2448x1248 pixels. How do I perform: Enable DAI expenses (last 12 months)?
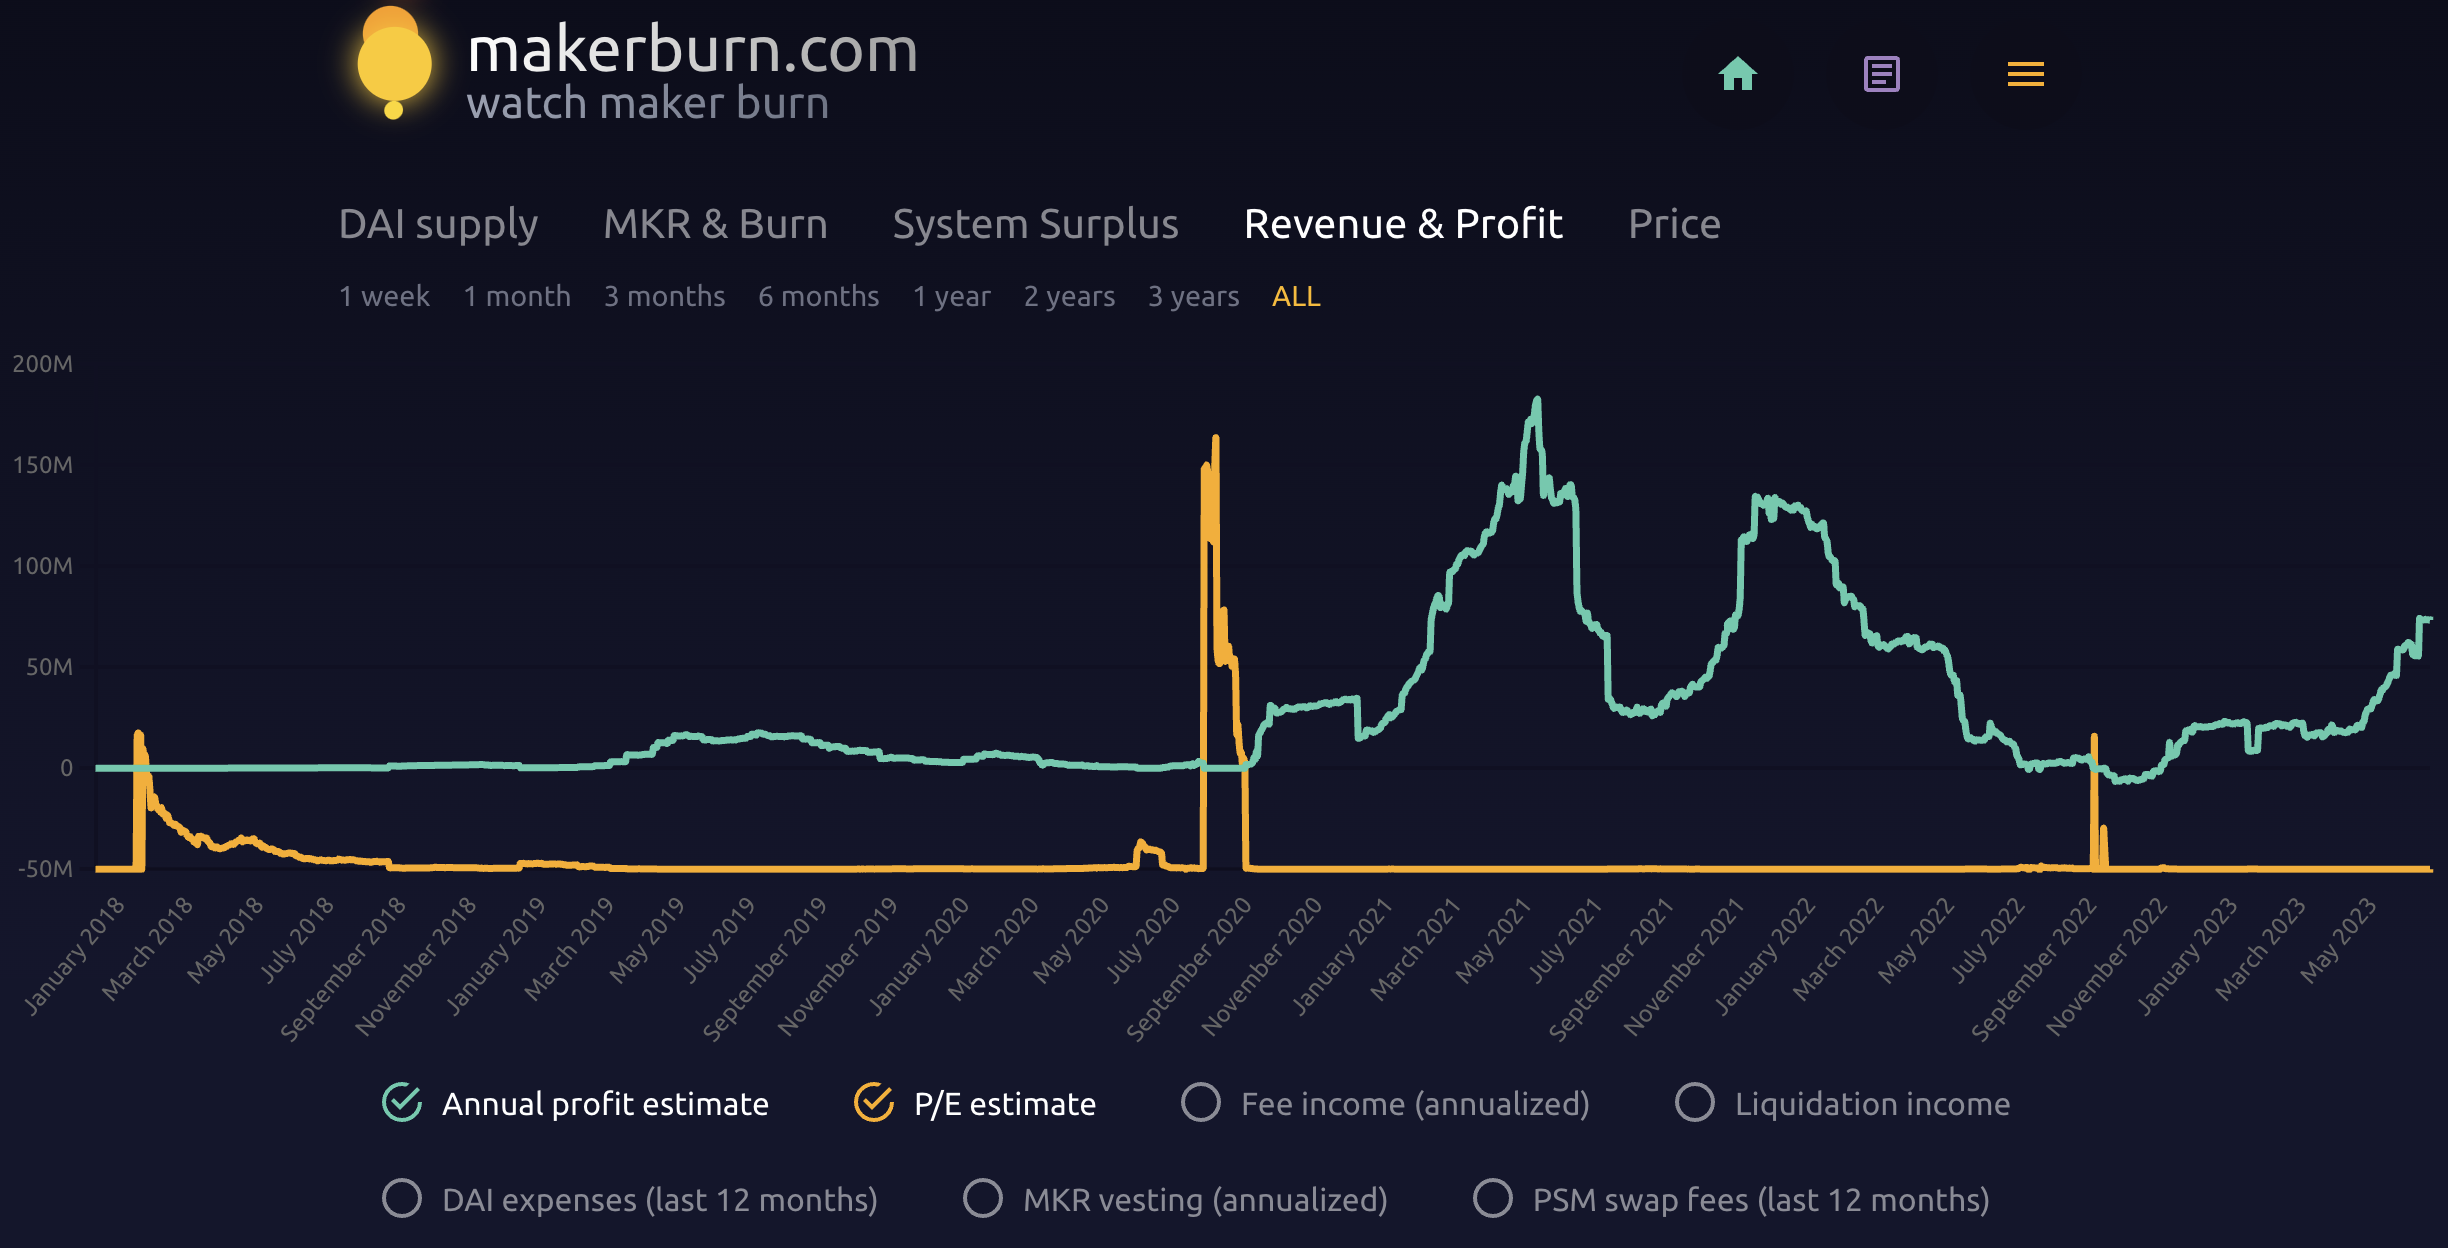(x=402, y=1198)
